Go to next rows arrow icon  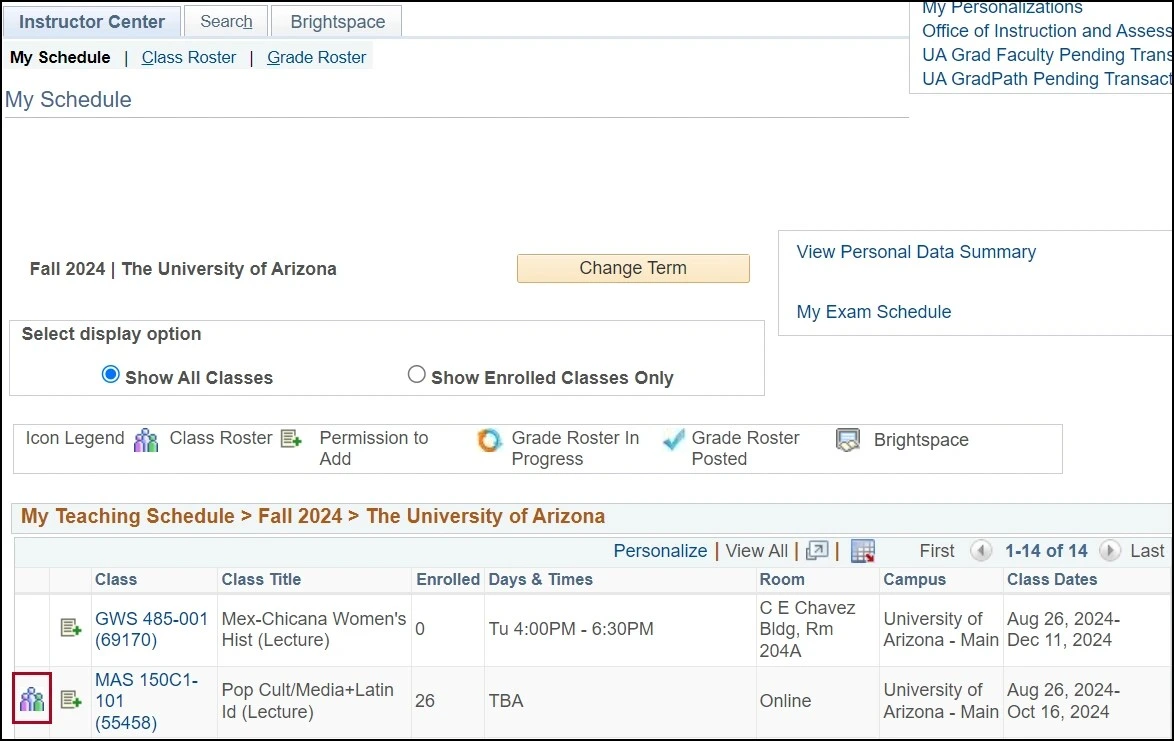pos(1110,551)
